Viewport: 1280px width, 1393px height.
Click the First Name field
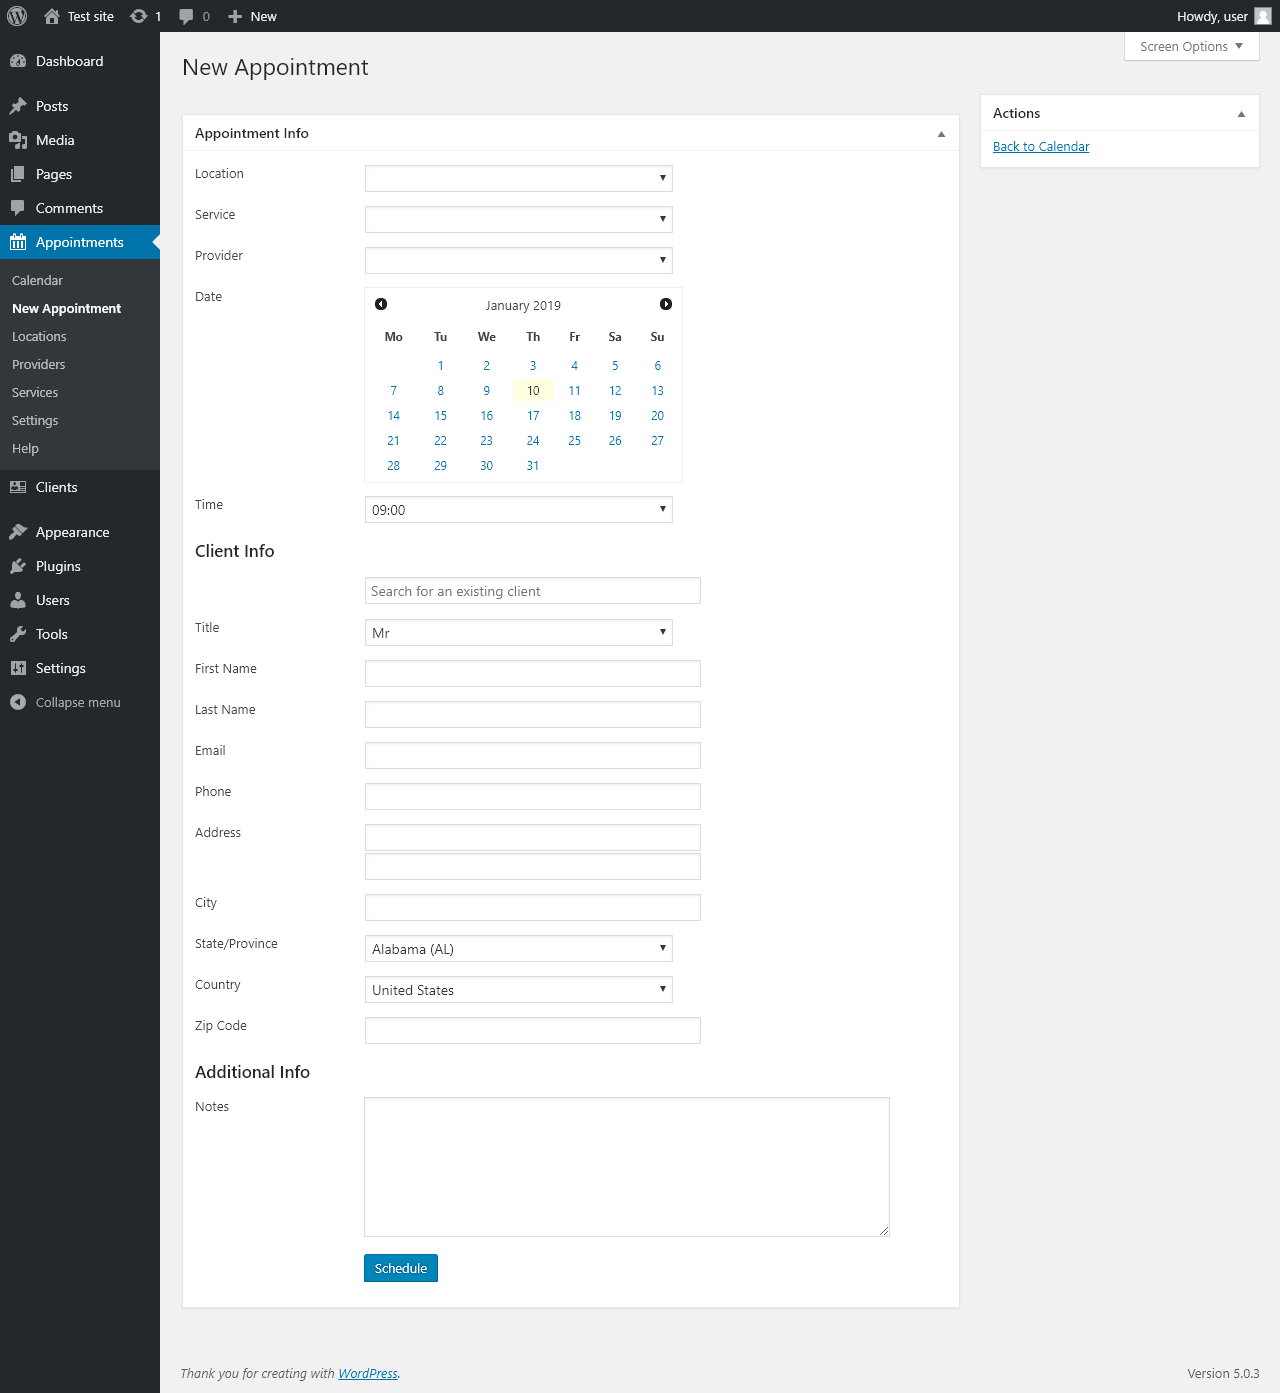tap(533, 674)
